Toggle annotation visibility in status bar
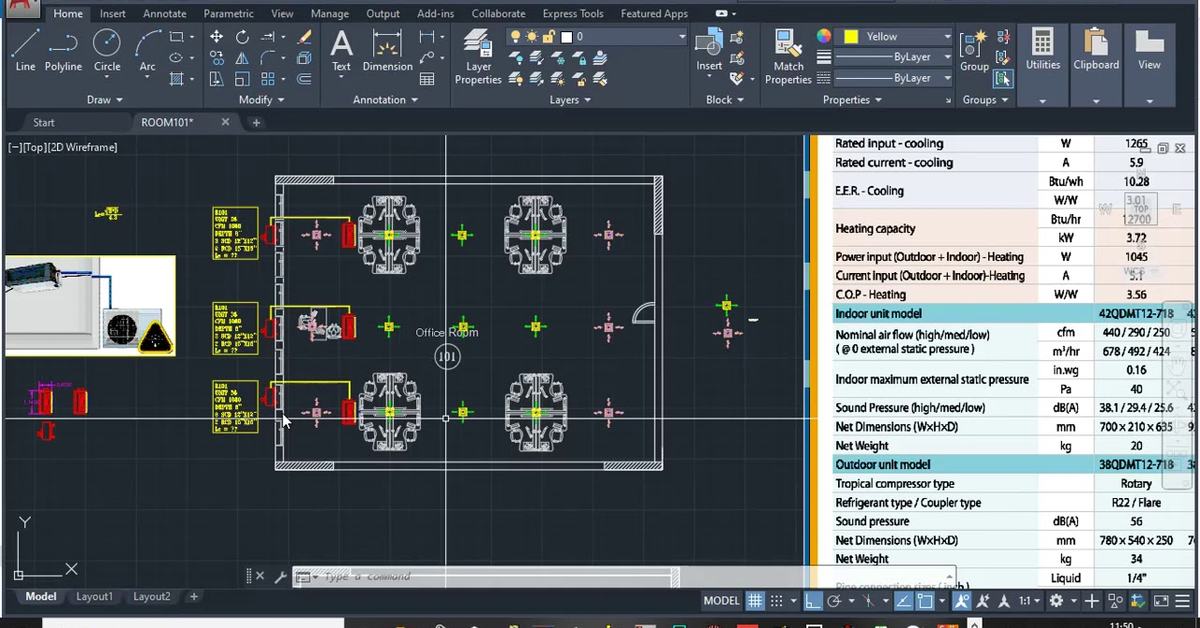1200x628 pixels. [962, 601]
